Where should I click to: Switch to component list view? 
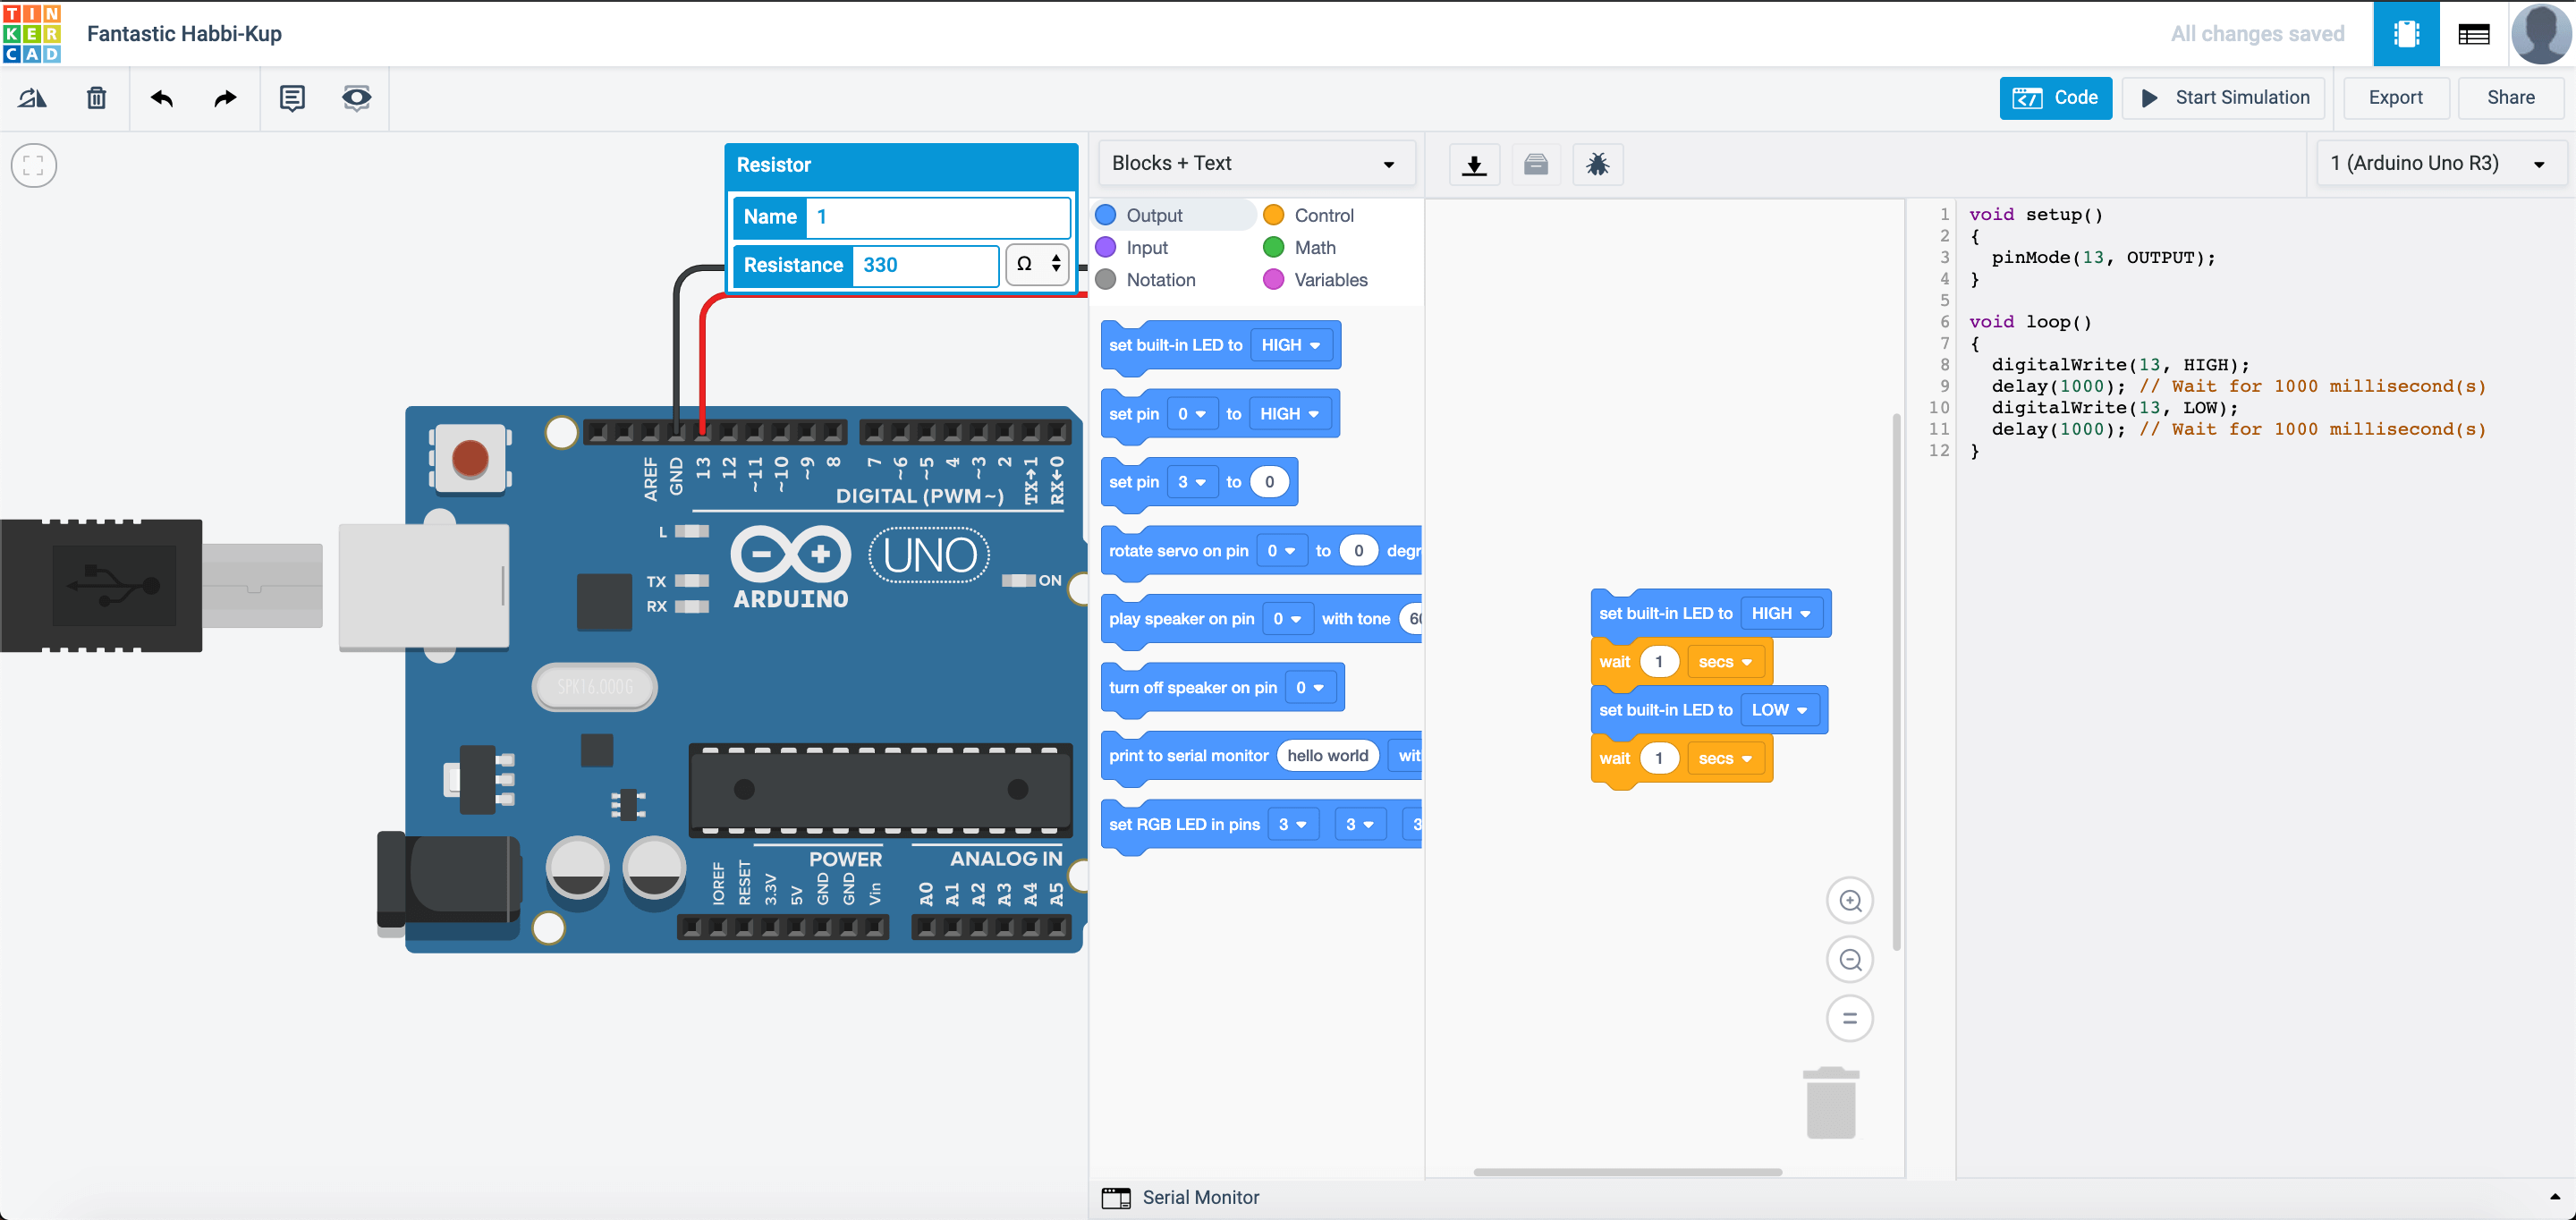(2473, 34)
